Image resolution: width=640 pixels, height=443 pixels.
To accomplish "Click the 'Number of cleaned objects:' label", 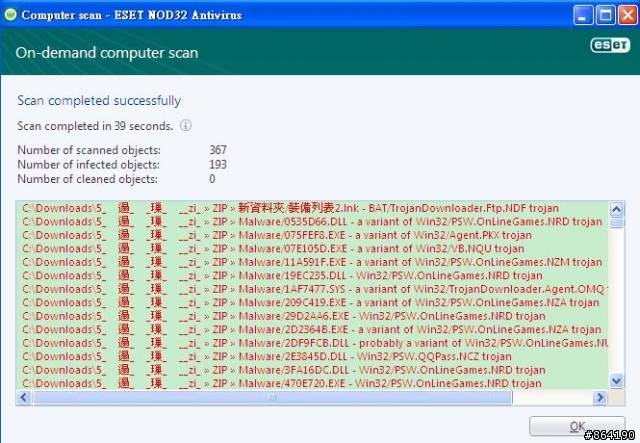I will tap(87, 179).
